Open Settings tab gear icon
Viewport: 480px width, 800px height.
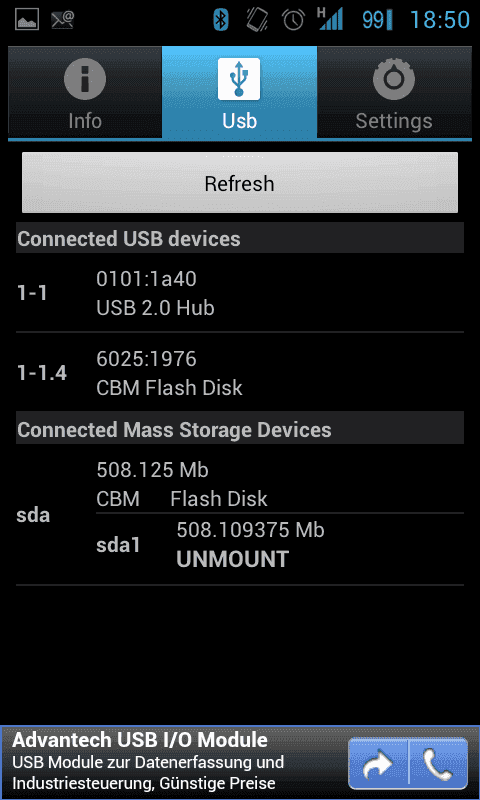pos(393,78)
